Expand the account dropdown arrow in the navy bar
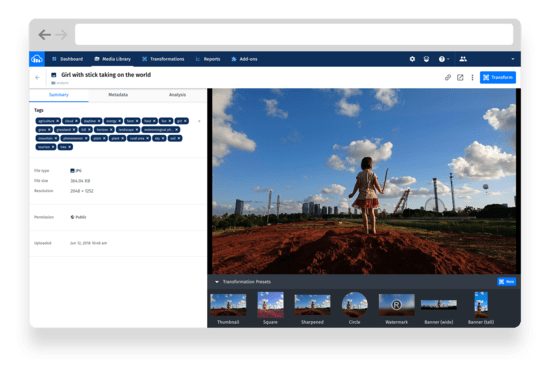 pyautogui.click(x=512, y=59)
